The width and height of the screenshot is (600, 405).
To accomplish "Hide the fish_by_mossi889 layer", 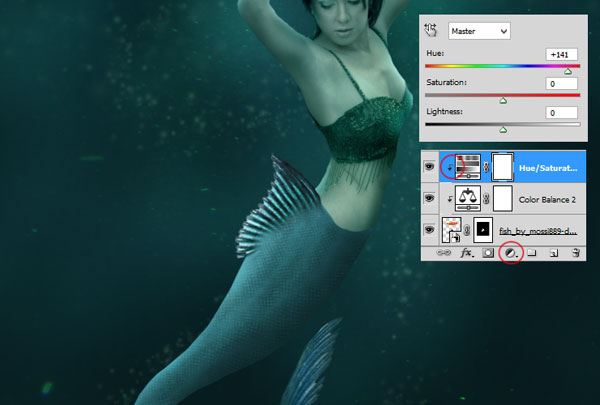I will coord(430,230).
